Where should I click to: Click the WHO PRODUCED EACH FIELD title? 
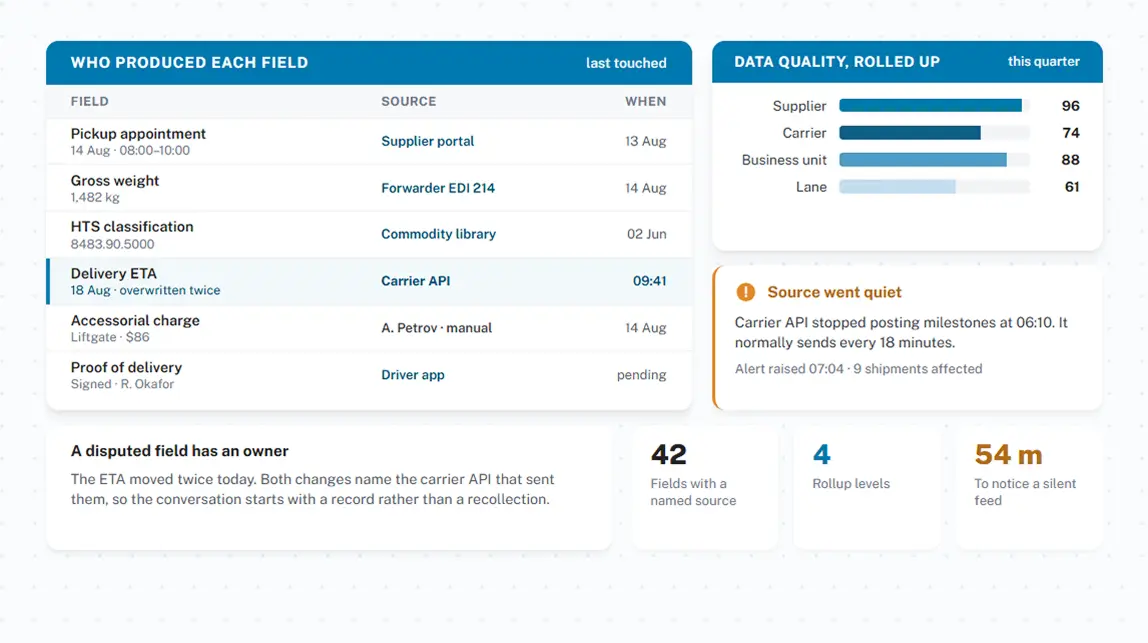(189, 63)
